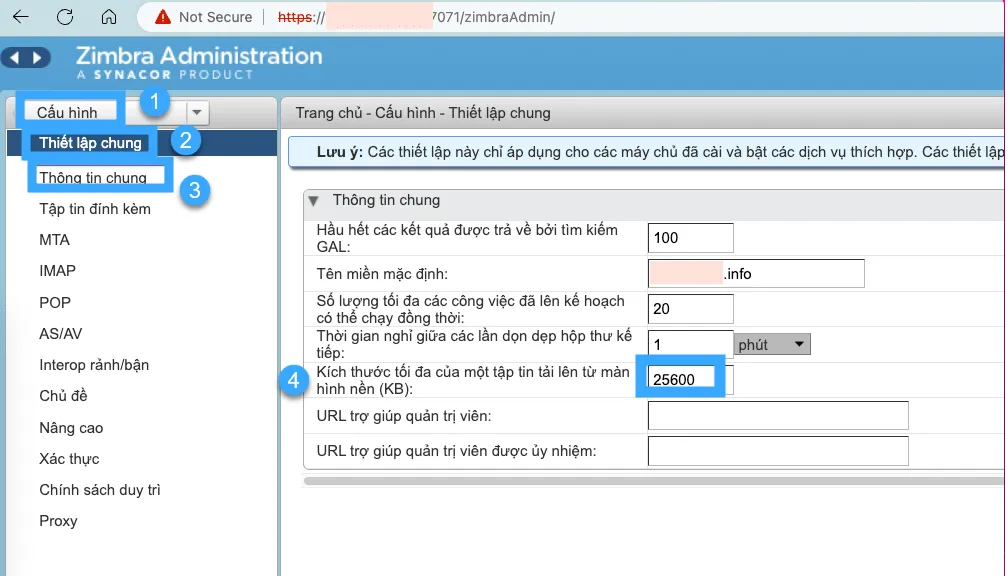Screen dimensions: 1008x576
Task: Click the default domain field ending in .info
Action: point(755,273)
